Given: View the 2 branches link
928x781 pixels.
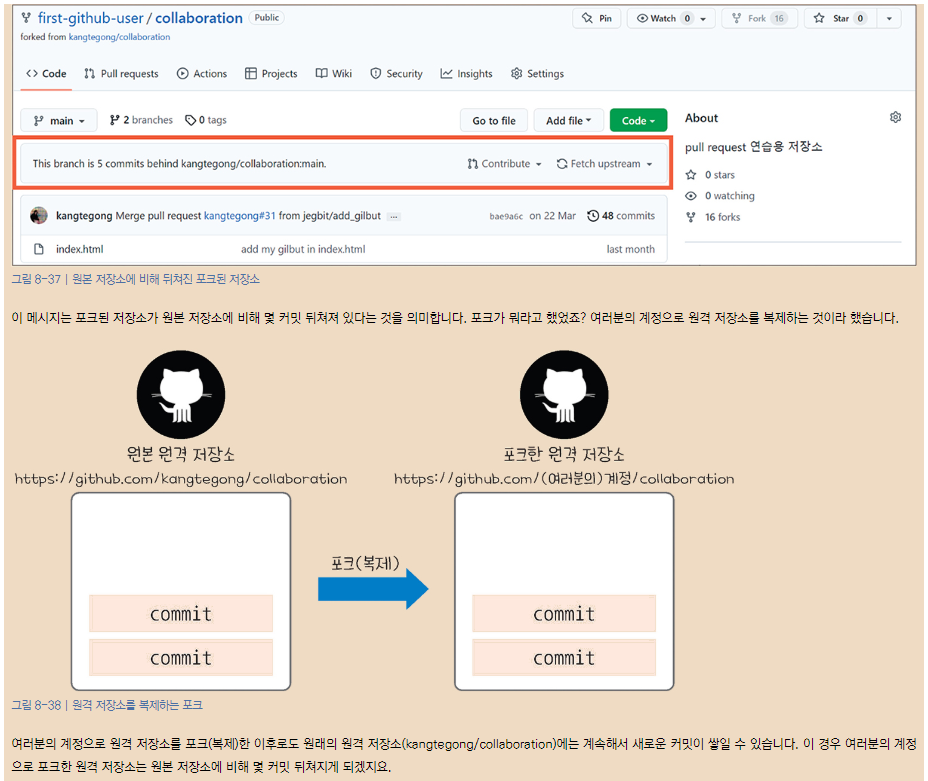Looking at the screenshot, I should (141, 120).
